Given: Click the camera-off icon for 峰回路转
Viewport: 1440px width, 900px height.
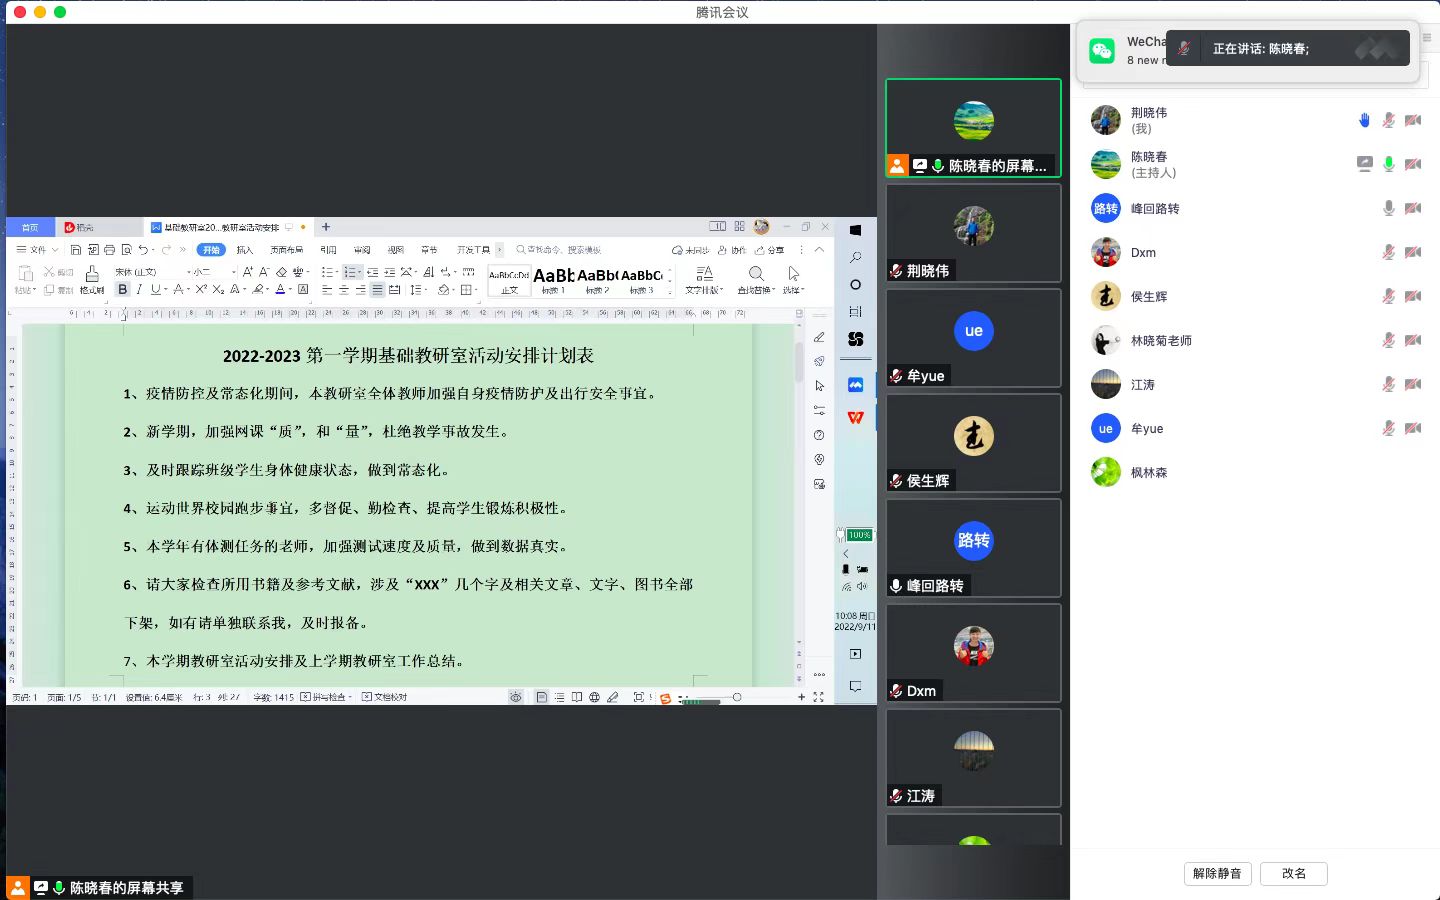Looking at the screenshot, I should [1412, 208].
